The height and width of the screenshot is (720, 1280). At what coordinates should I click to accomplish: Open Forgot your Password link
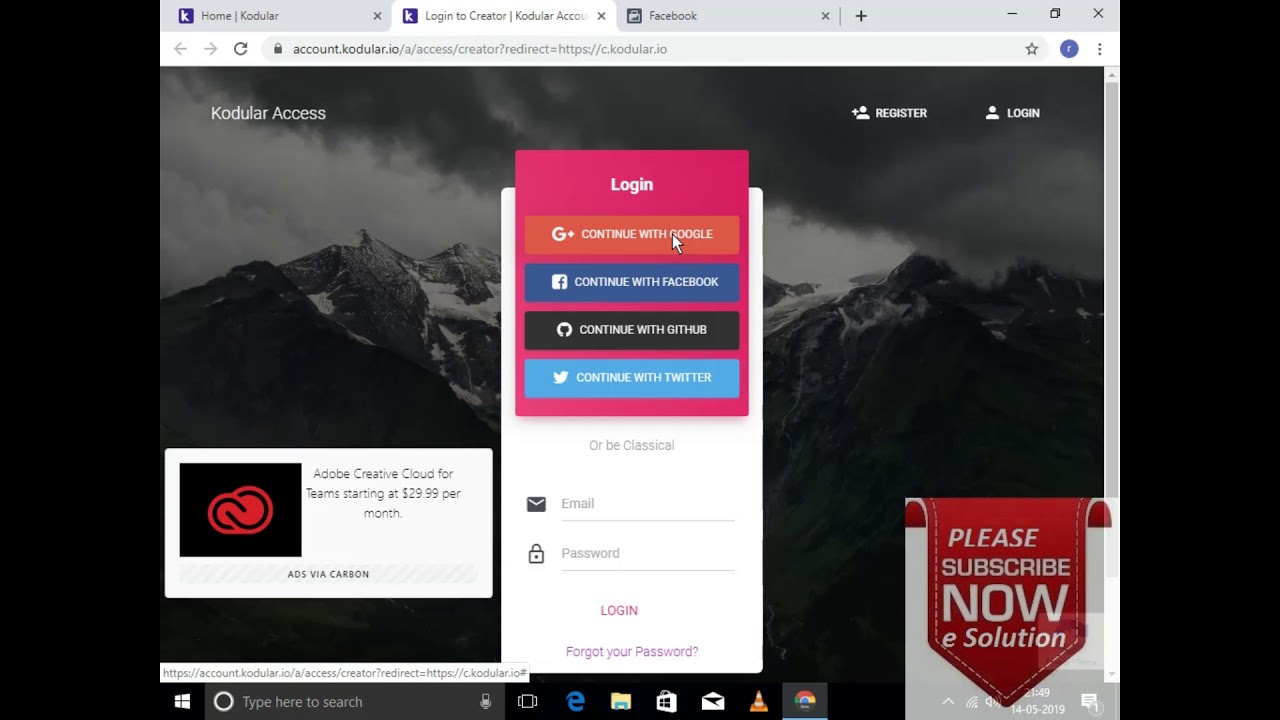[632, 651]
